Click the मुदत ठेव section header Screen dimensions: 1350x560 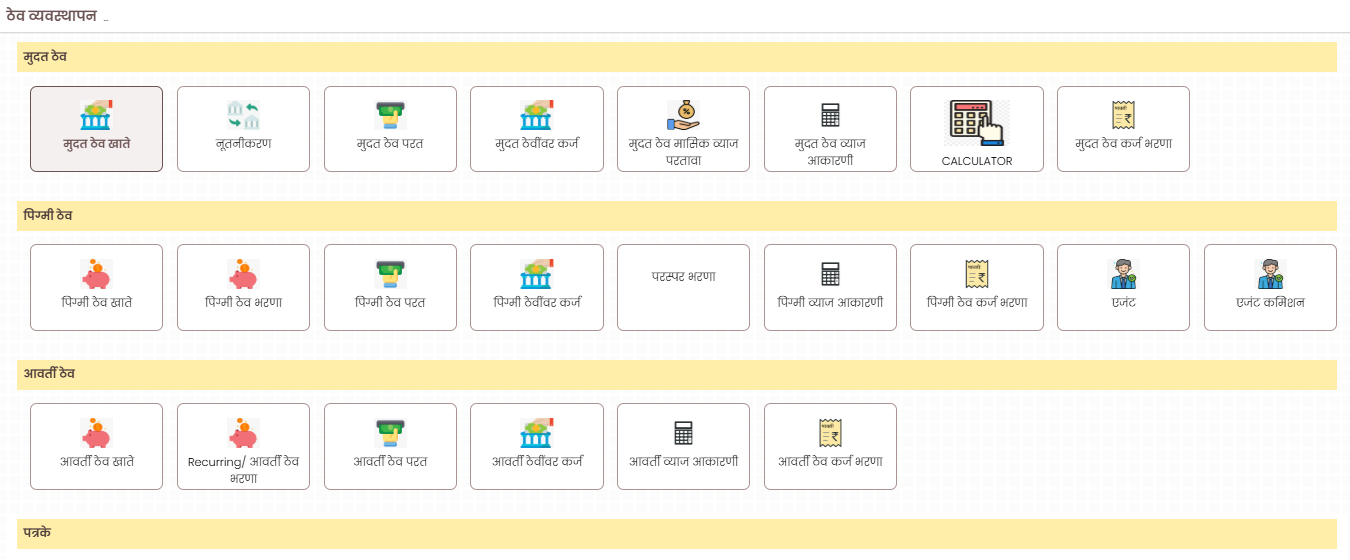click(46, 57)
